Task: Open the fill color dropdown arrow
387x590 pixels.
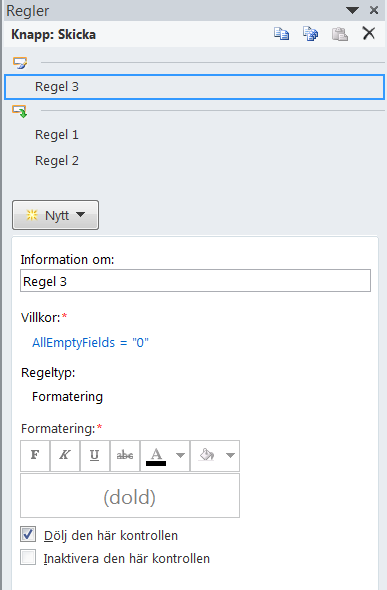Action: 230,456
